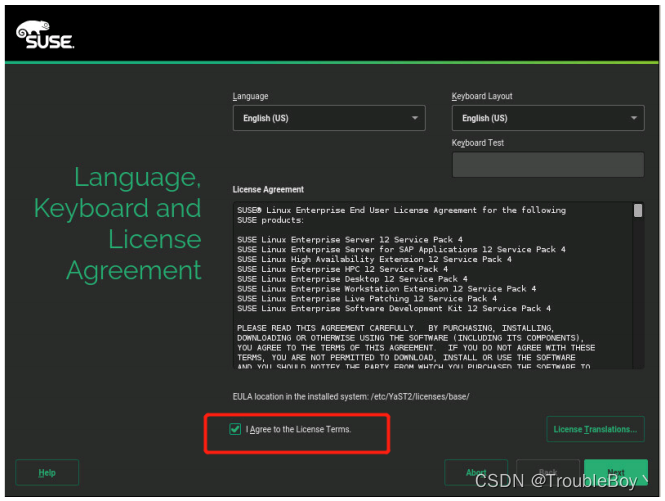Image resolution: width=665 pixels, height=501 pixels.
Task: Click the "License Agreement" label
Action: tap(268, 190)
